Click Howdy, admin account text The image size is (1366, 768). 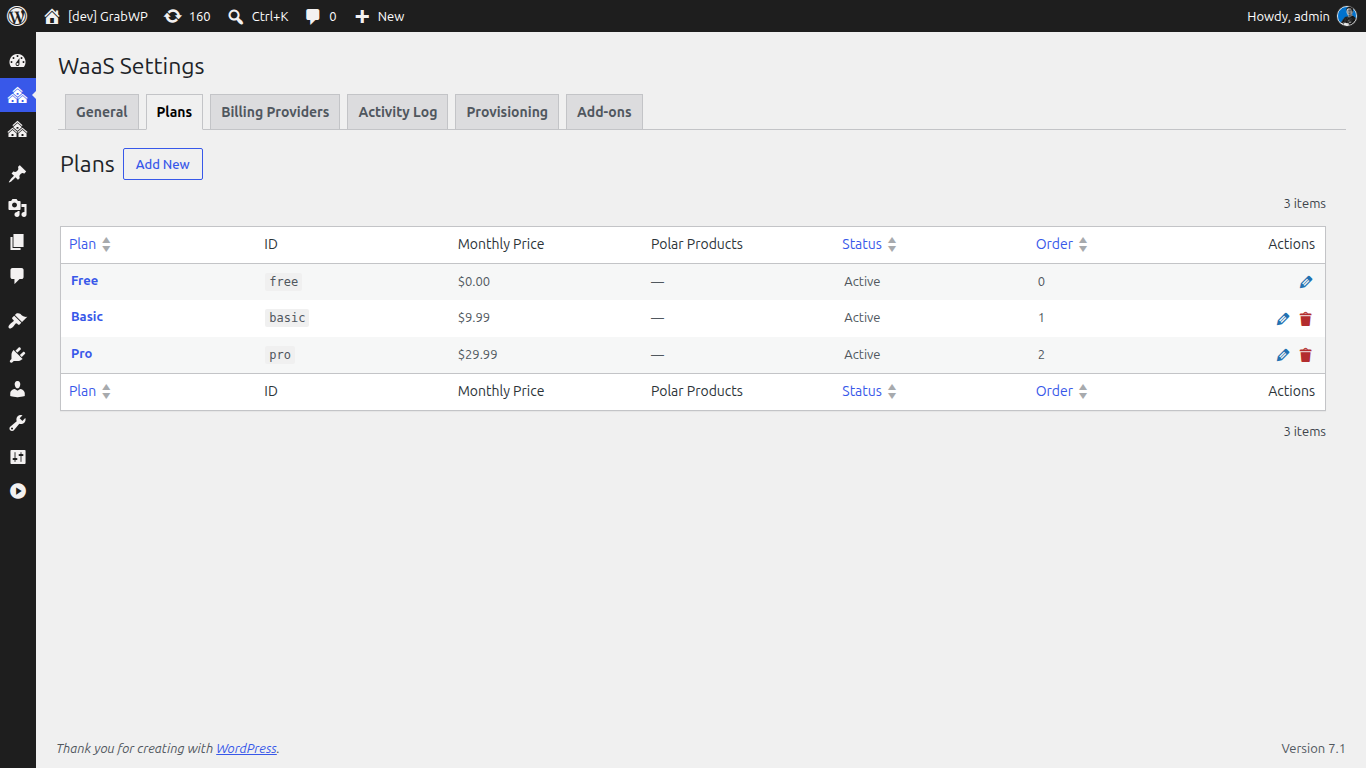1288,16
